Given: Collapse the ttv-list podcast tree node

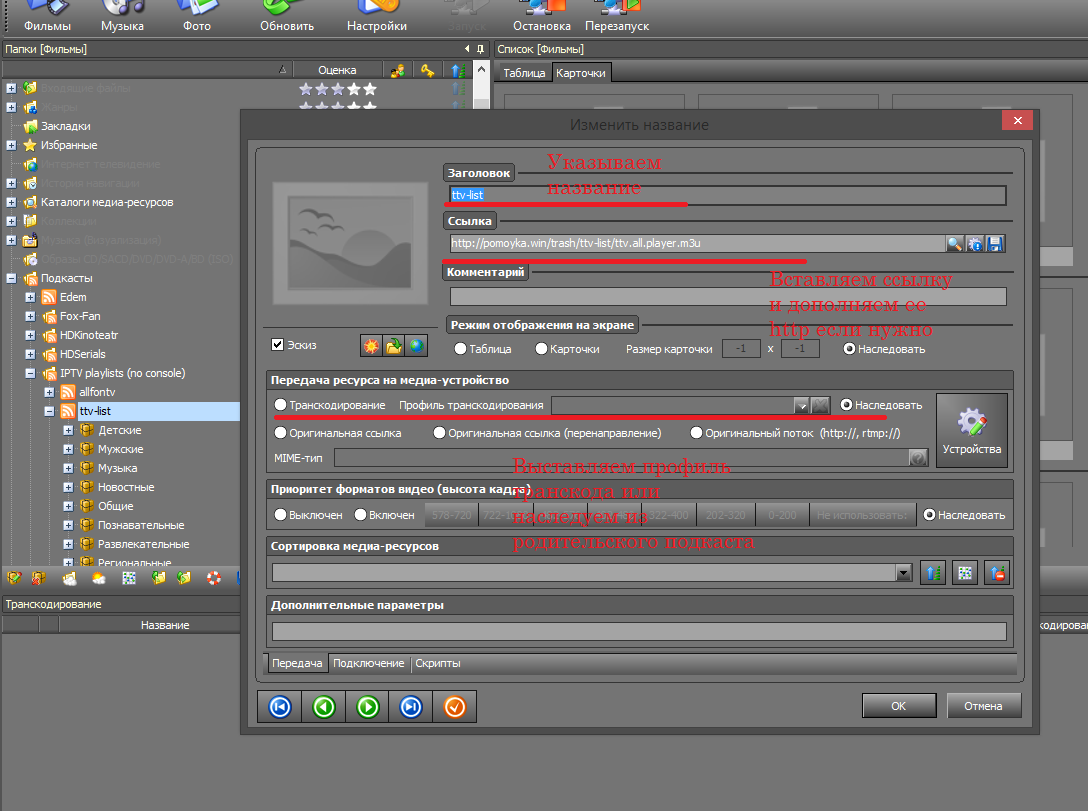Looking at the screenshot, I should tap(49, 411).
